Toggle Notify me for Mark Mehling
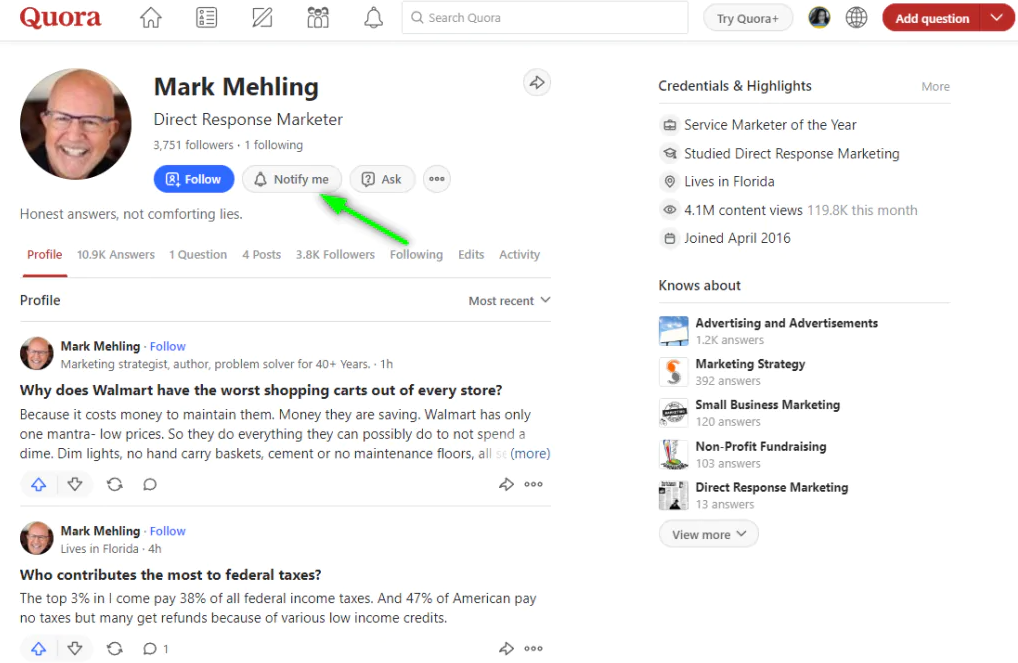Viewport: 1018px width, 663px height. [x=291, y=179]
